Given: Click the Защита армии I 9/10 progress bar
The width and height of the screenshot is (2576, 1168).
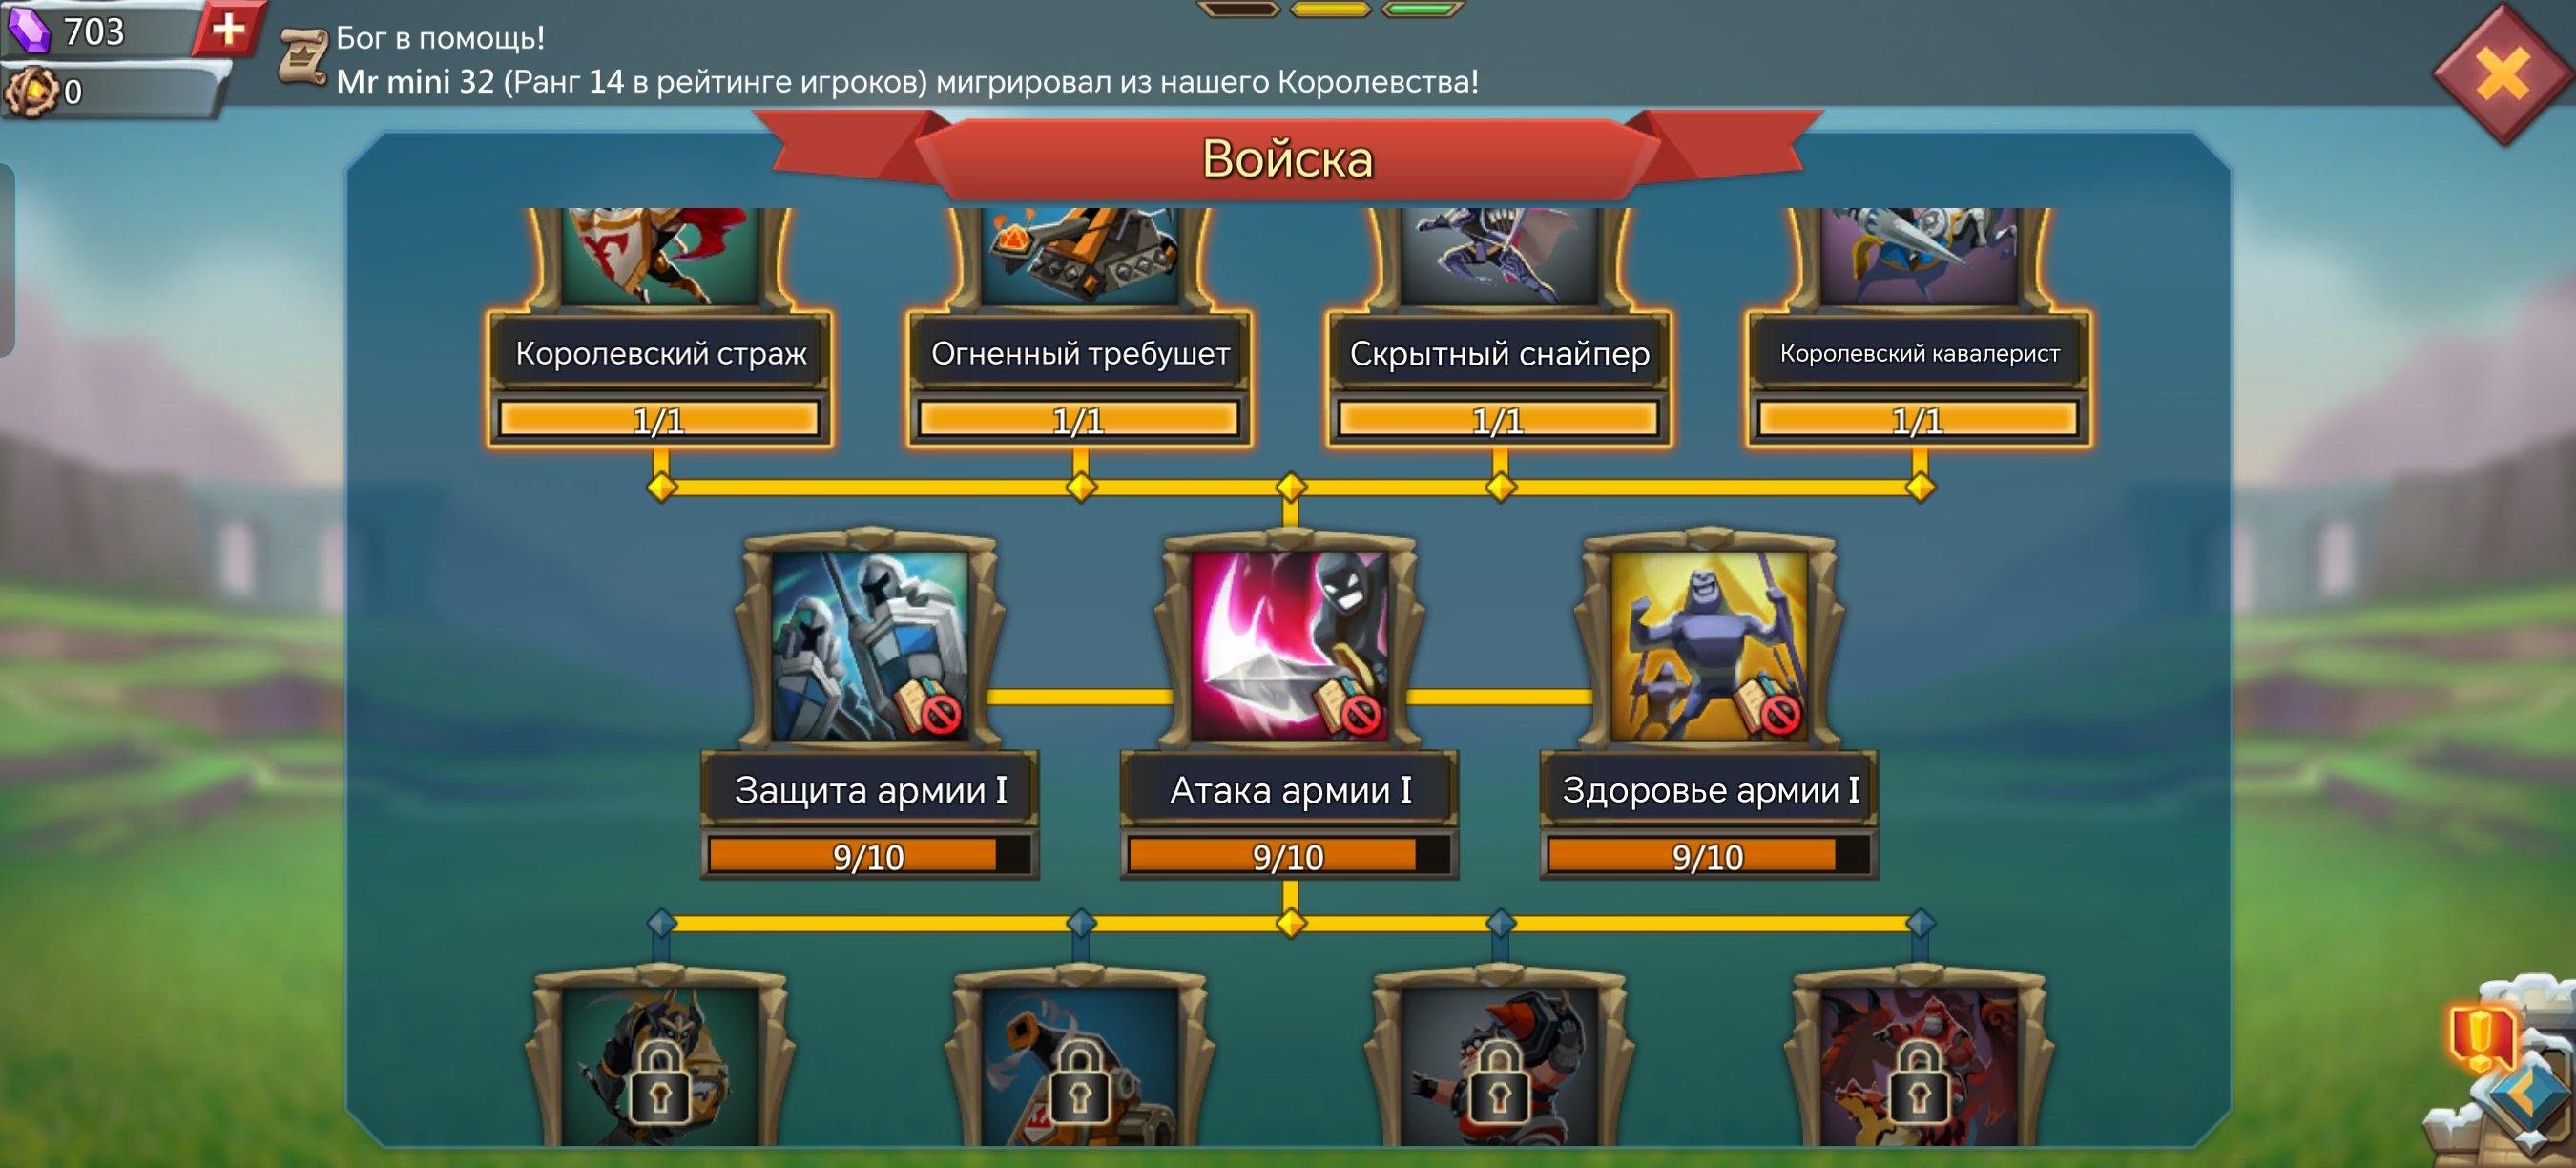Looking at the screenshot, I should (x=869, y=856).
